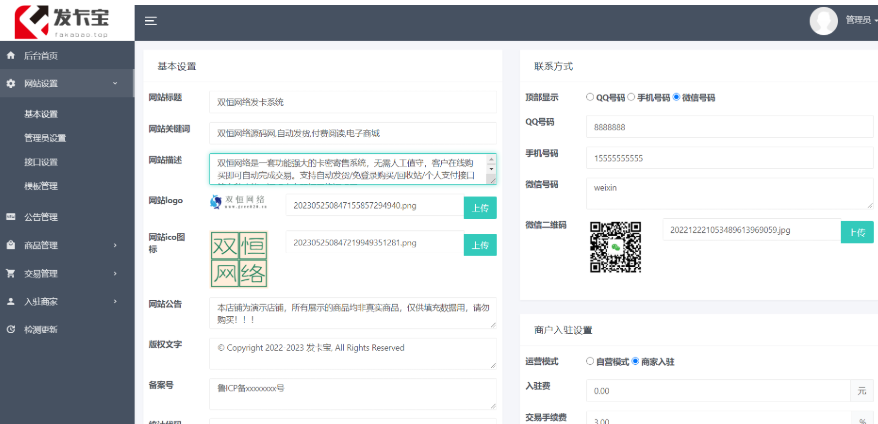This screenshot has width=878, height=424.
Task: Click the gear icon for 网站设置
Action: (10, 83)
